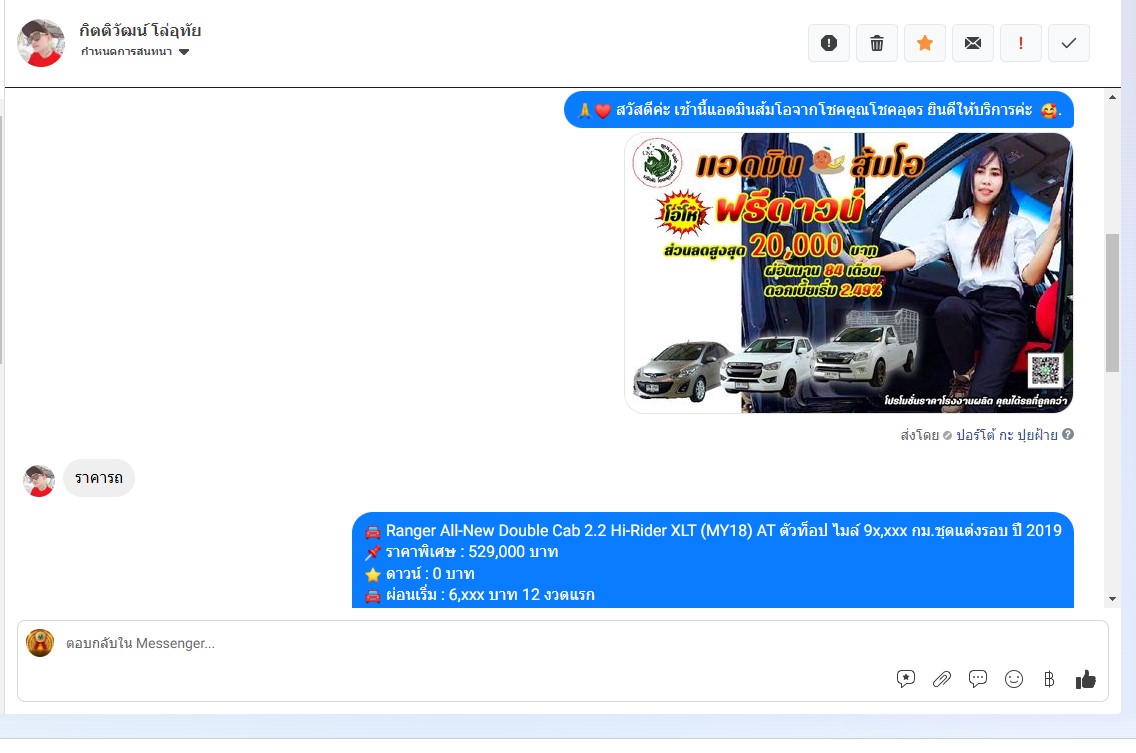Send a thumbs up like

pyautogui.click(x=1086, y=679)
